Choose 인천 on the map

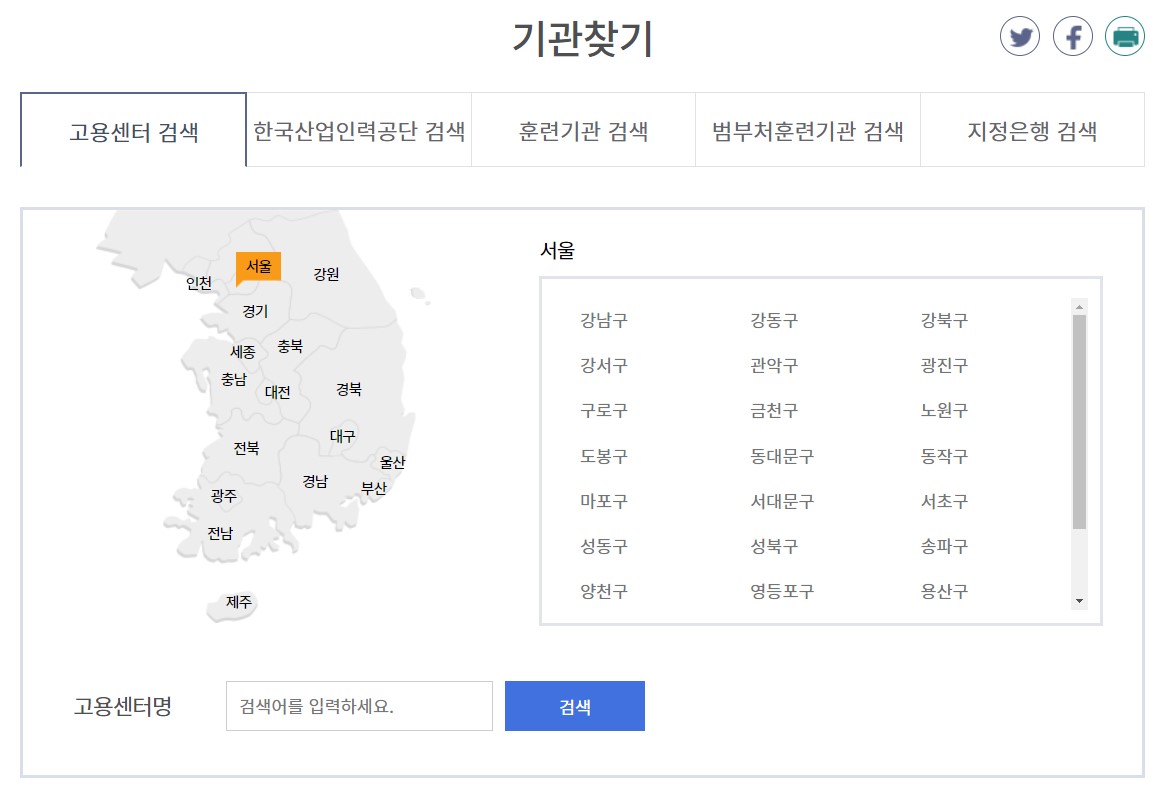click(x=197, y=284)
